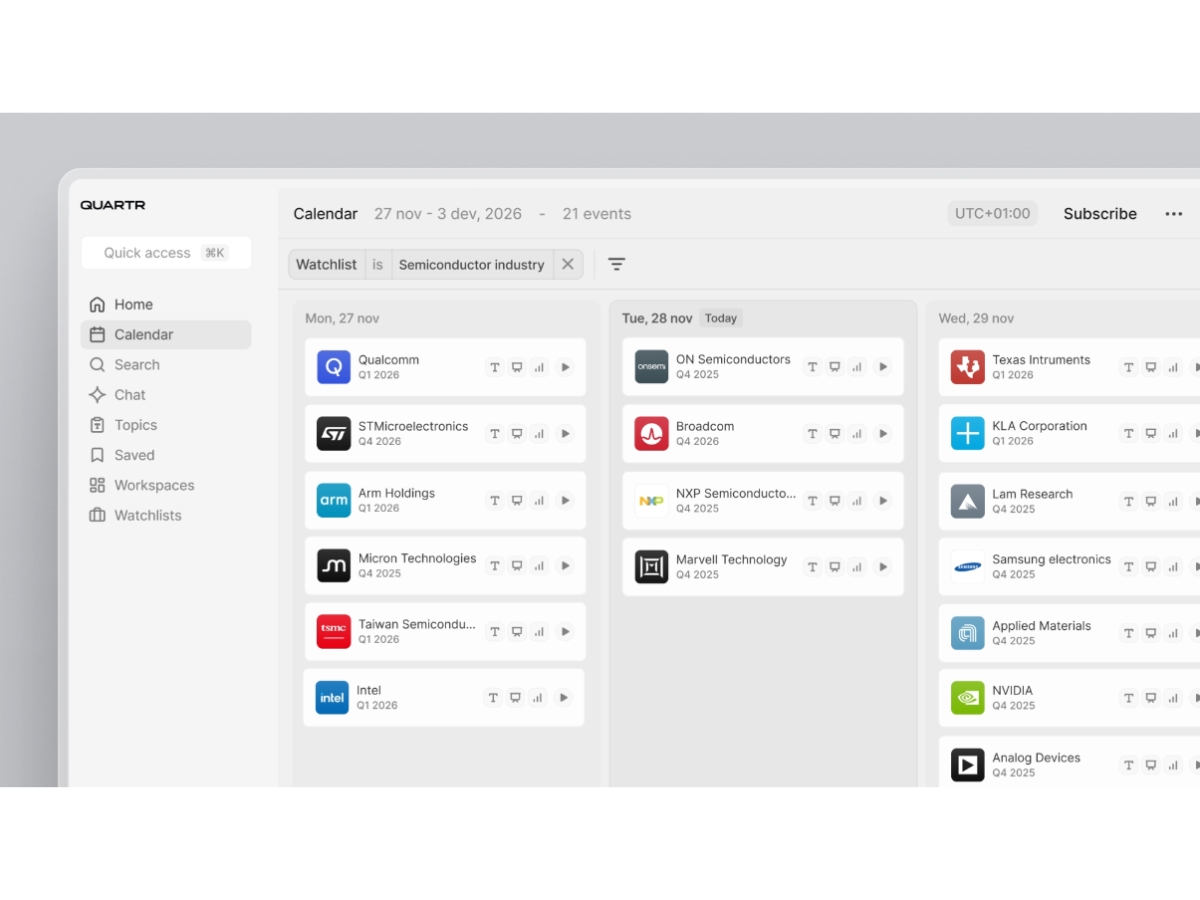This screenshot has height=900, width=1200.
Task: Open Intel transcript icon
Action: click(x=492, y=697)
